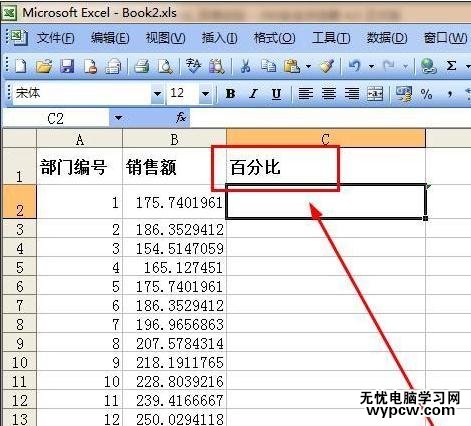This screenshot has width=471, height=426.
Task: Open Name Box dropdown arrow
Action: tap(118, 118)
